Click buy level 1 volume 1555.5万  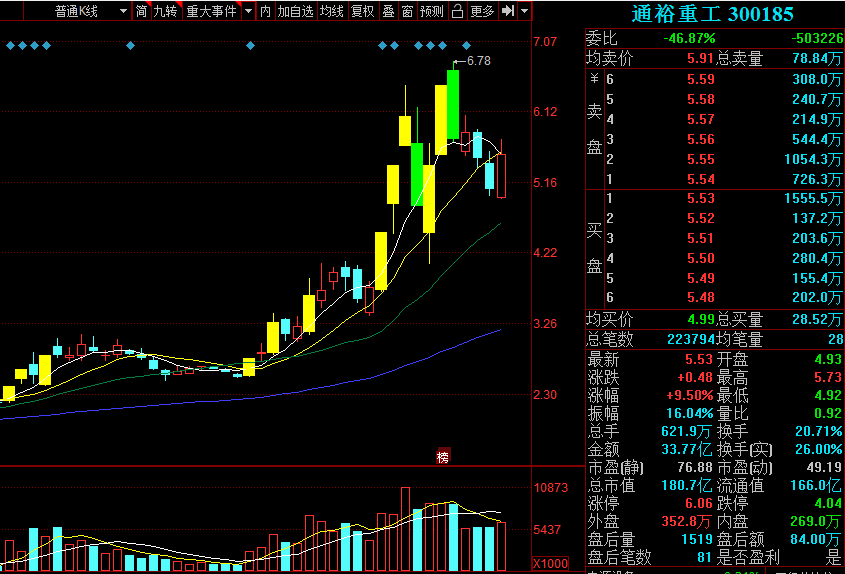click(813, 198)
